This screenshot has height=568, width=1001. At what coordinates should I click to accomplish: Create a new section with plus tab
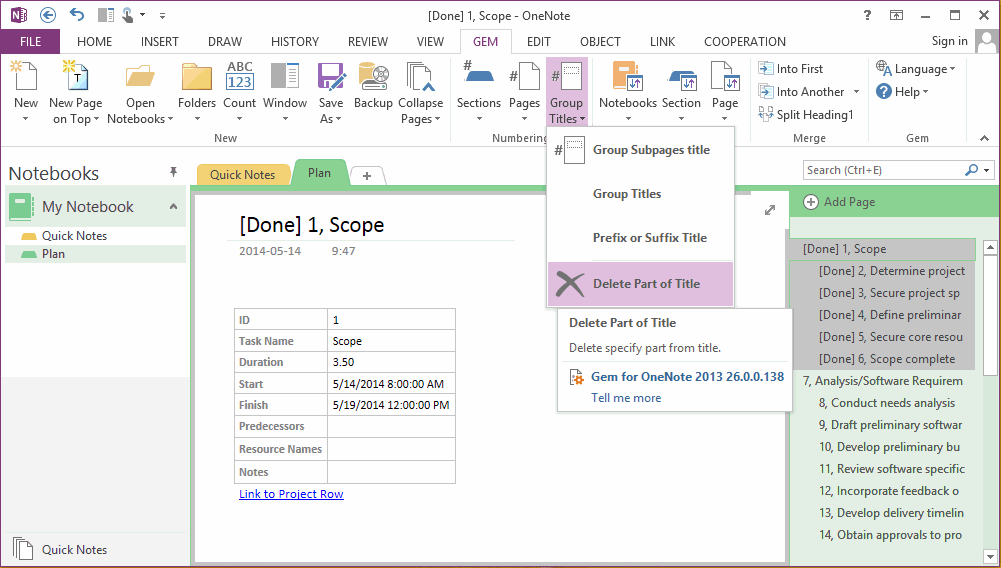(366, 176)
